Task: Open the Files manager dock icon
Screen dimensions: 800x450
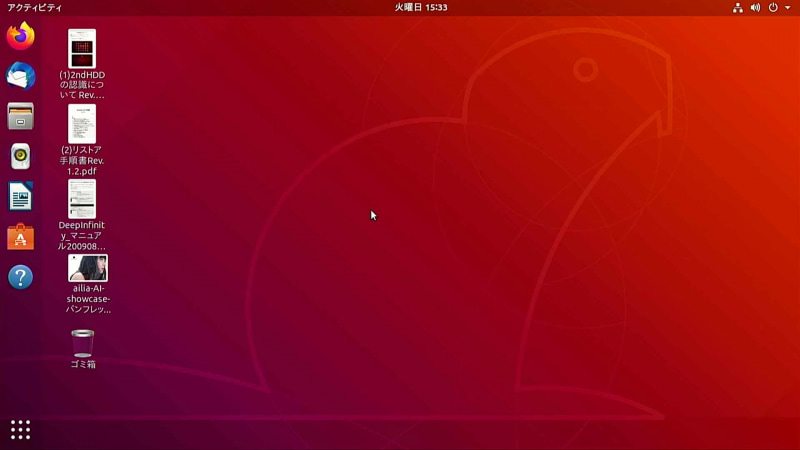Action: point(20,116)
